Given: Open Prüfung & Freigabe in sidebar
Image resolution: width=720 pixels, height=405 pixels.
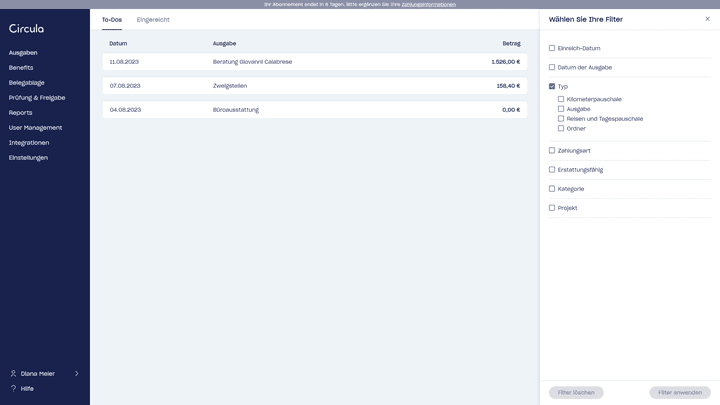Looking at the screenshot, I should pos(37,98).
